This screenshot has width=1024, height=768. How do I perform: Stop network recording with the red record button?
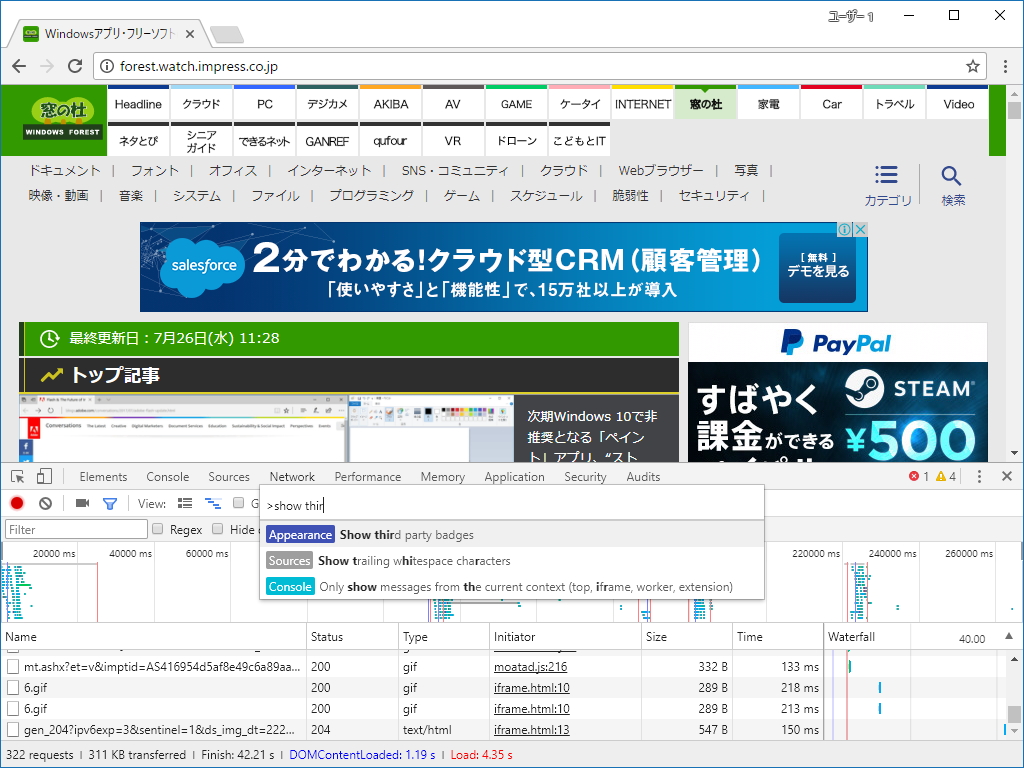(x=17, y=503)
